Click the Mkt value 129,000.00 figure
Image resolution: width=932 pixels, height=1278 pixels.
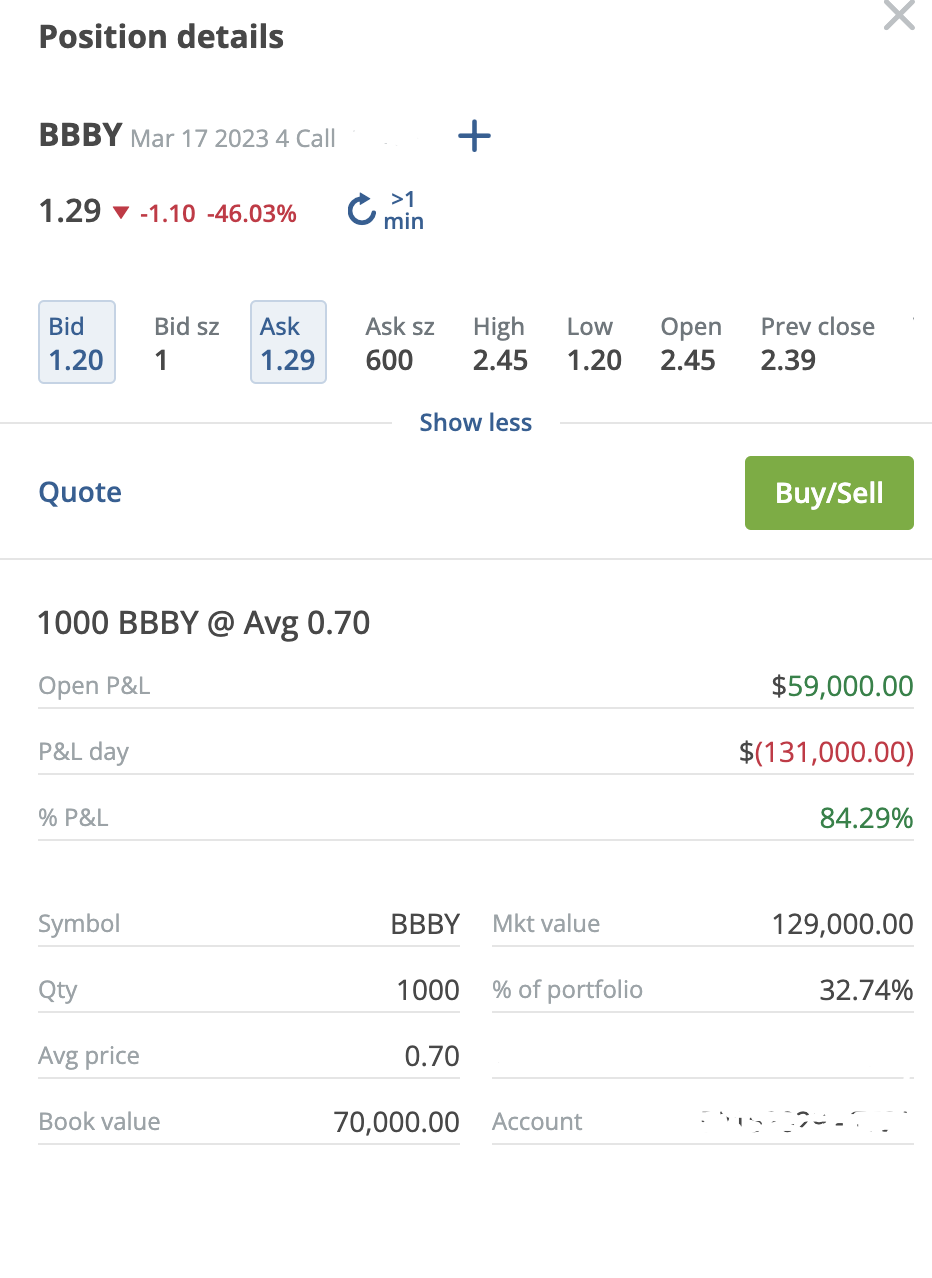(842, 924)
